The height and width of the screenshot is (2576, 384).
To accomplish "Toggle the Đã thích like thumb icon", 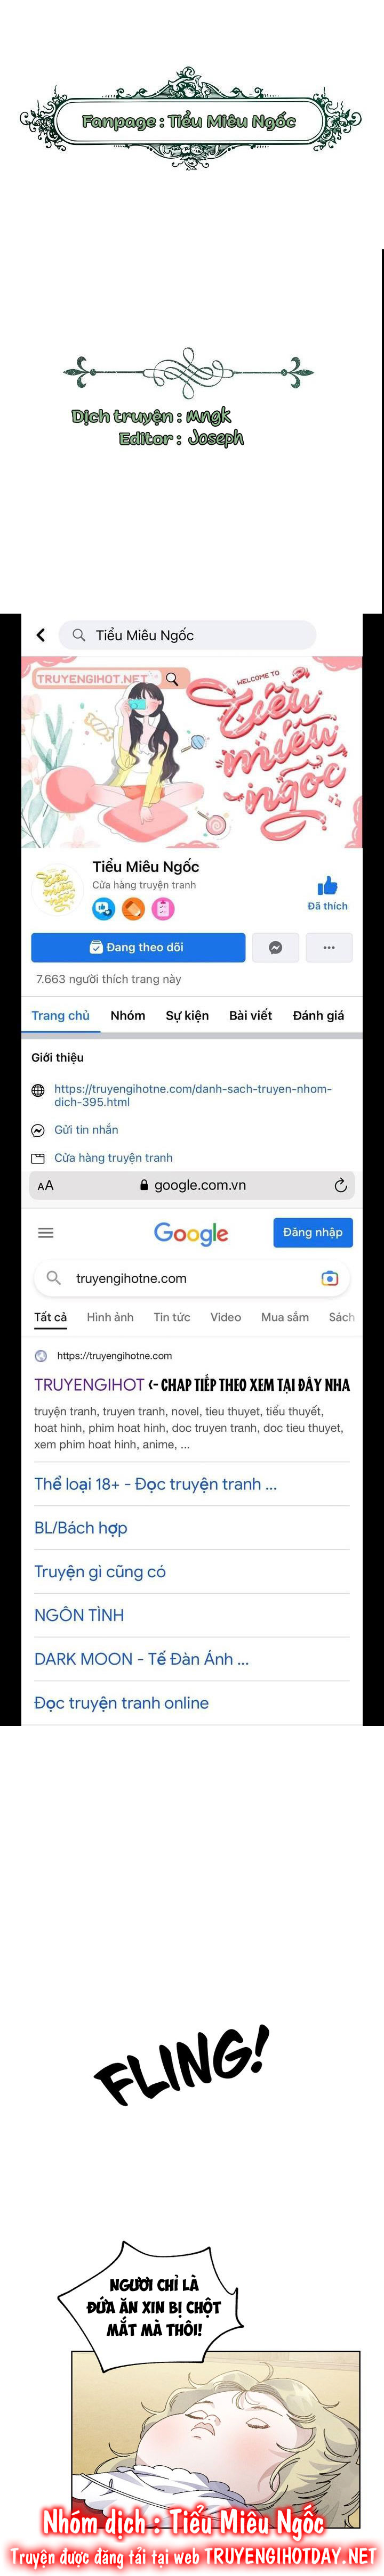I will click(x=327, y=886).
